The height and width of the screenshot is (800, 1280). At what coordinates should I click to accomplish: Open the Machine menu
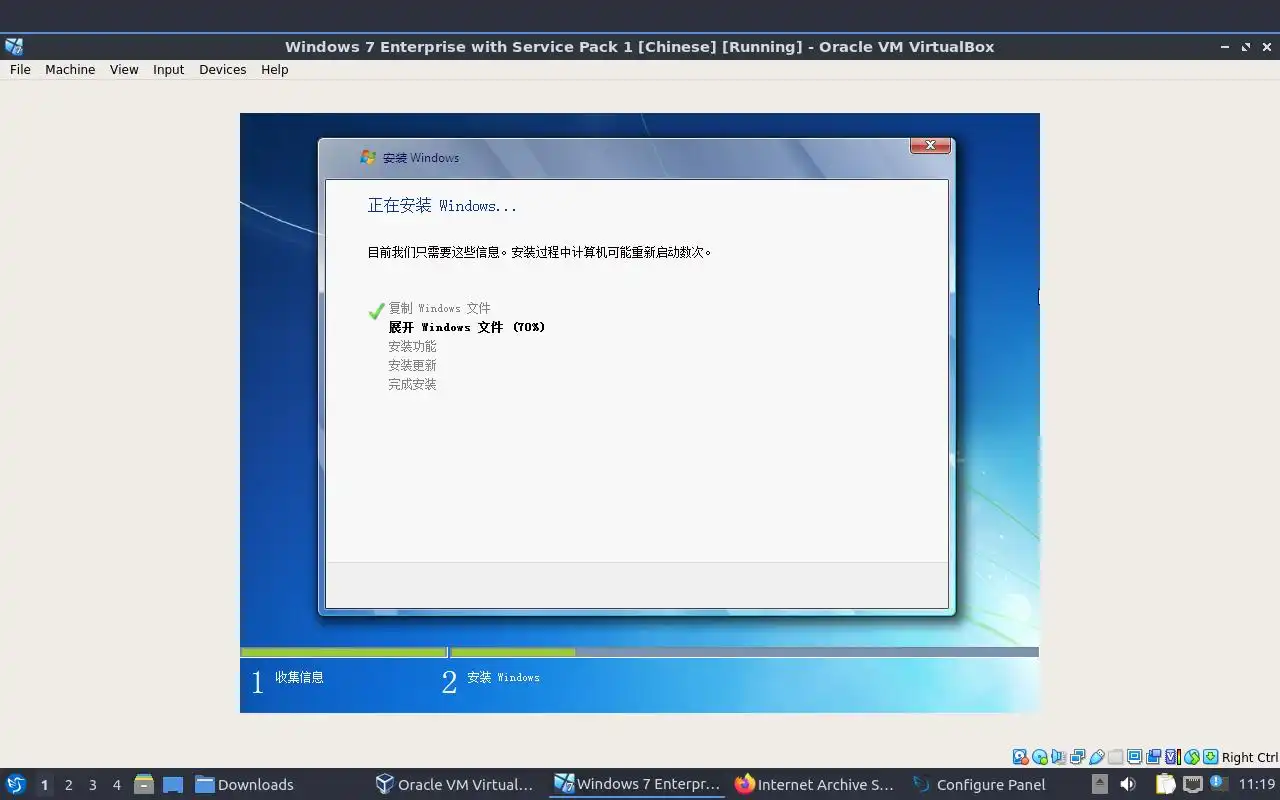point(70,69)
